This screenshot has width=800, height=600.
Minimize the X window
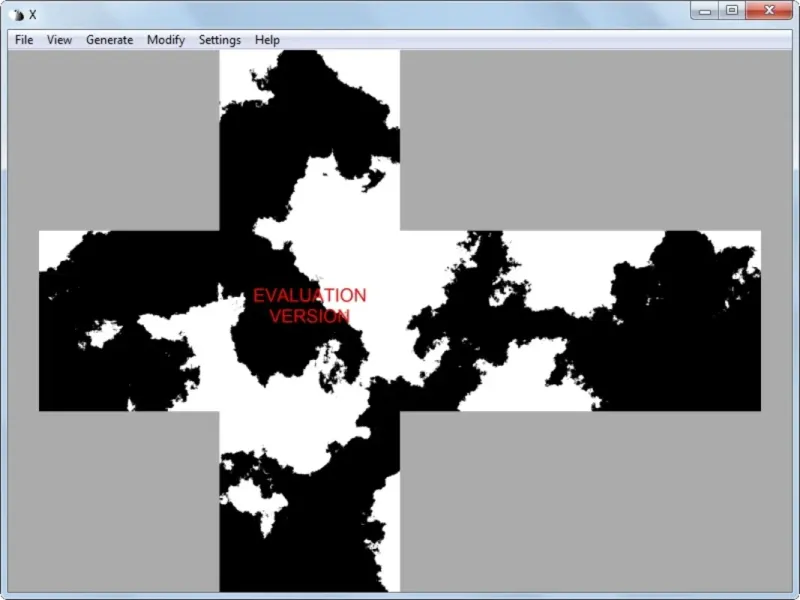(x=705, y=10)
